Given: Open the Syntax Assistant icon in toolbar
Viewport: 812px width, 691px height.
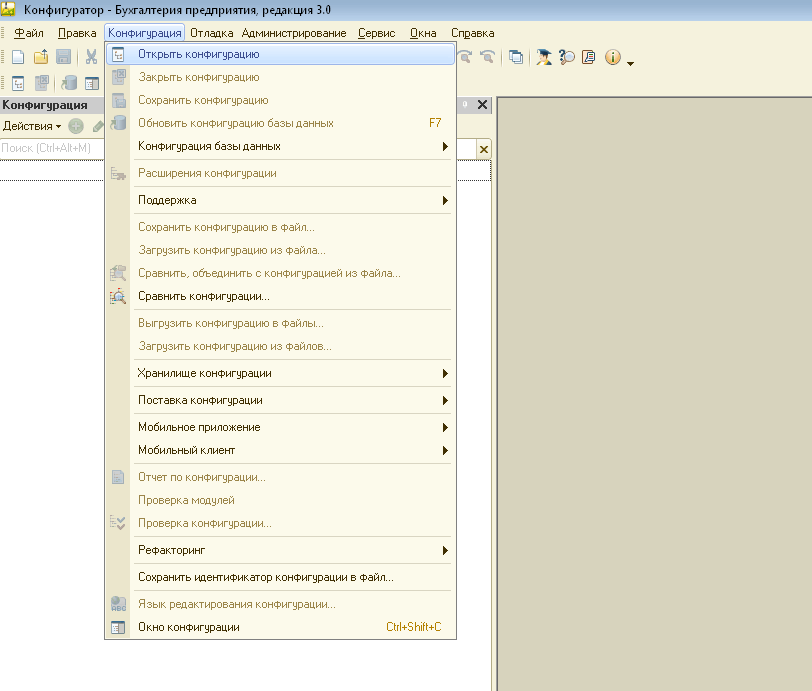Looking at the screenshot, I should click(x=544, y=58).
